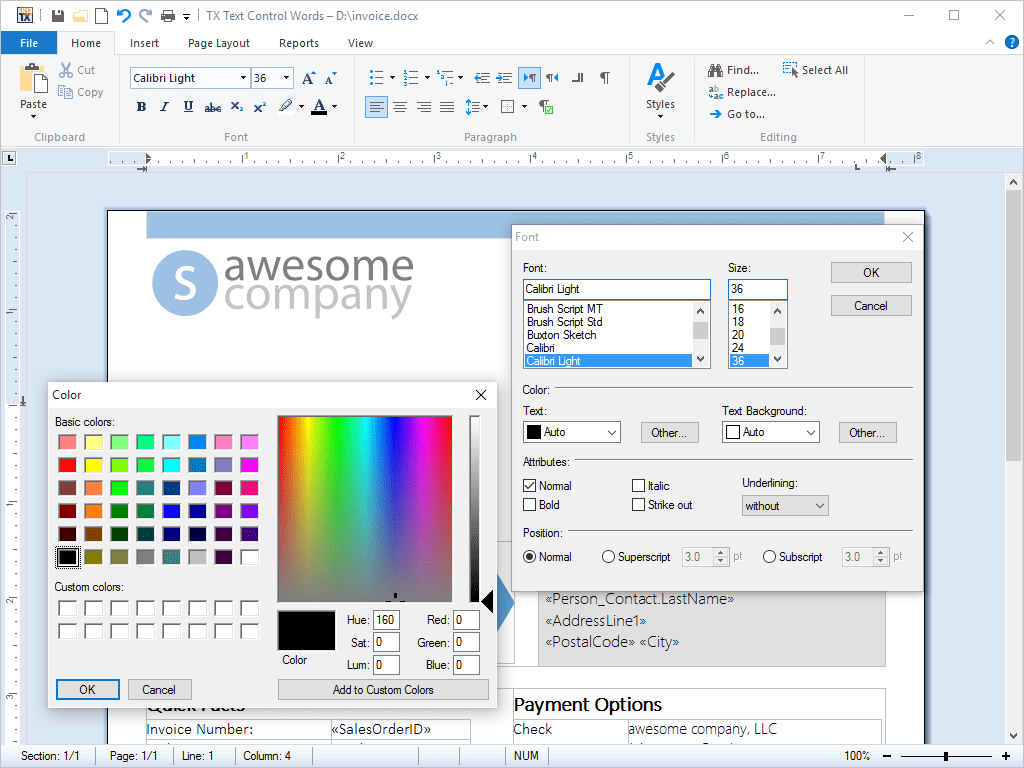Pick a red swatch from Basic colors
Viewport: 1024px width, 768px height.
[66, 464]
